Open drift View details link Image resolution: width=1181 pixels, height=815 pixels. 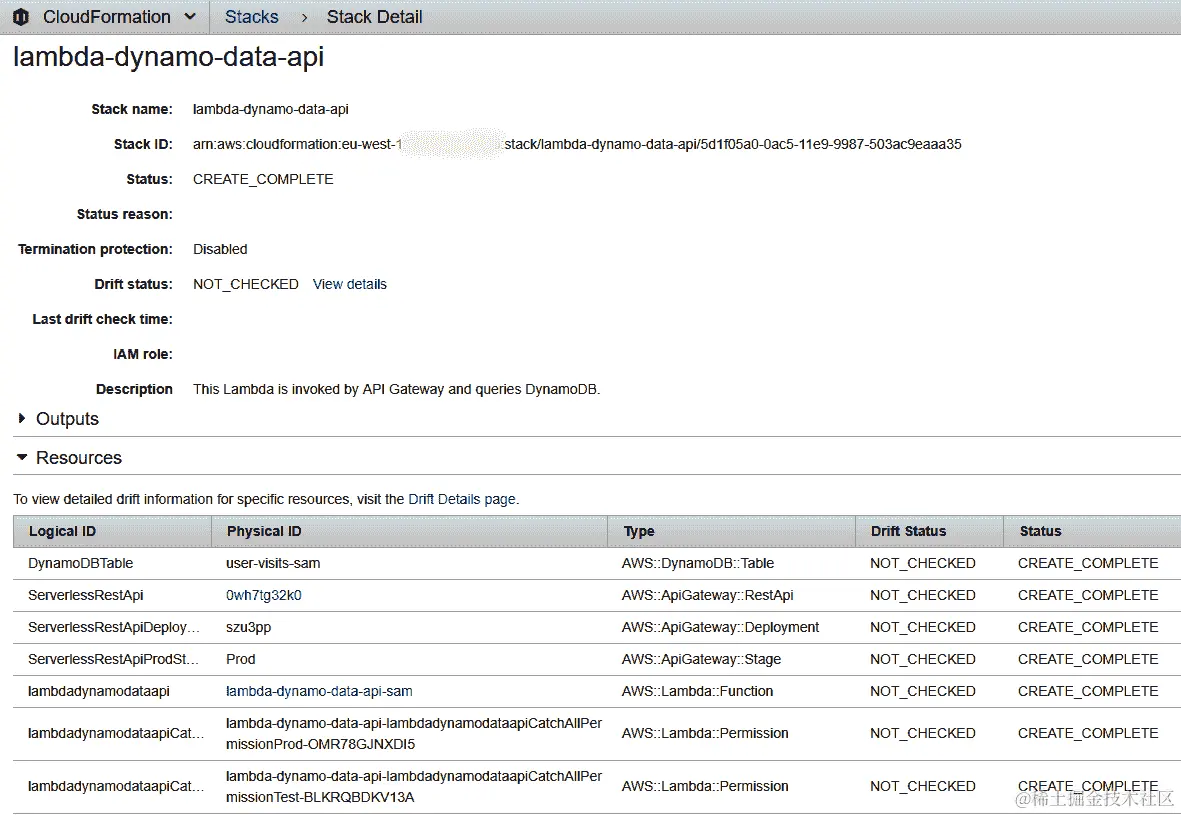point(349,284)
